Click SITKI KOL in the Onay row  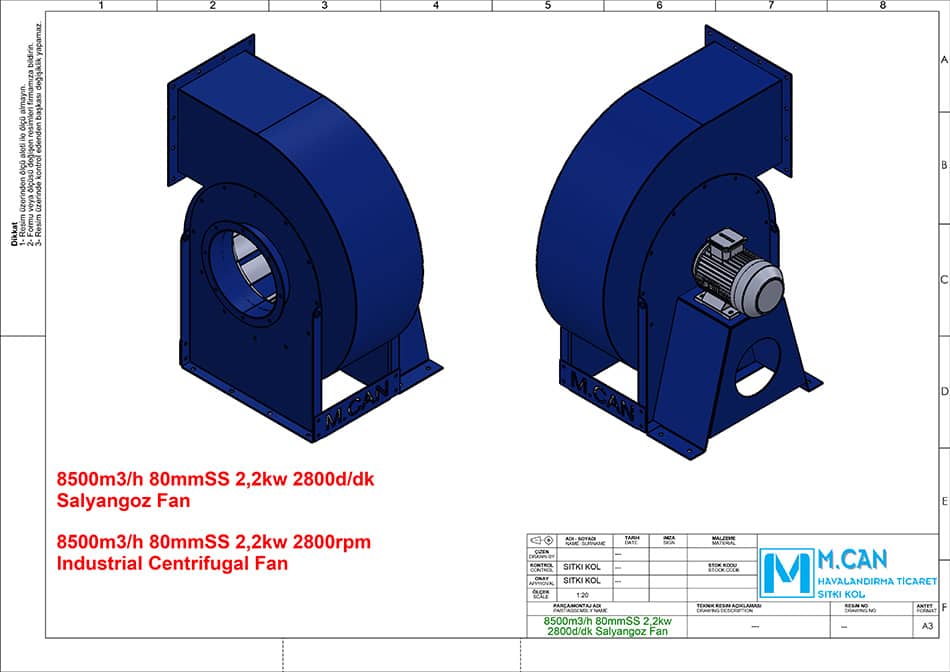pyautogui.click(x=583, y=580)
